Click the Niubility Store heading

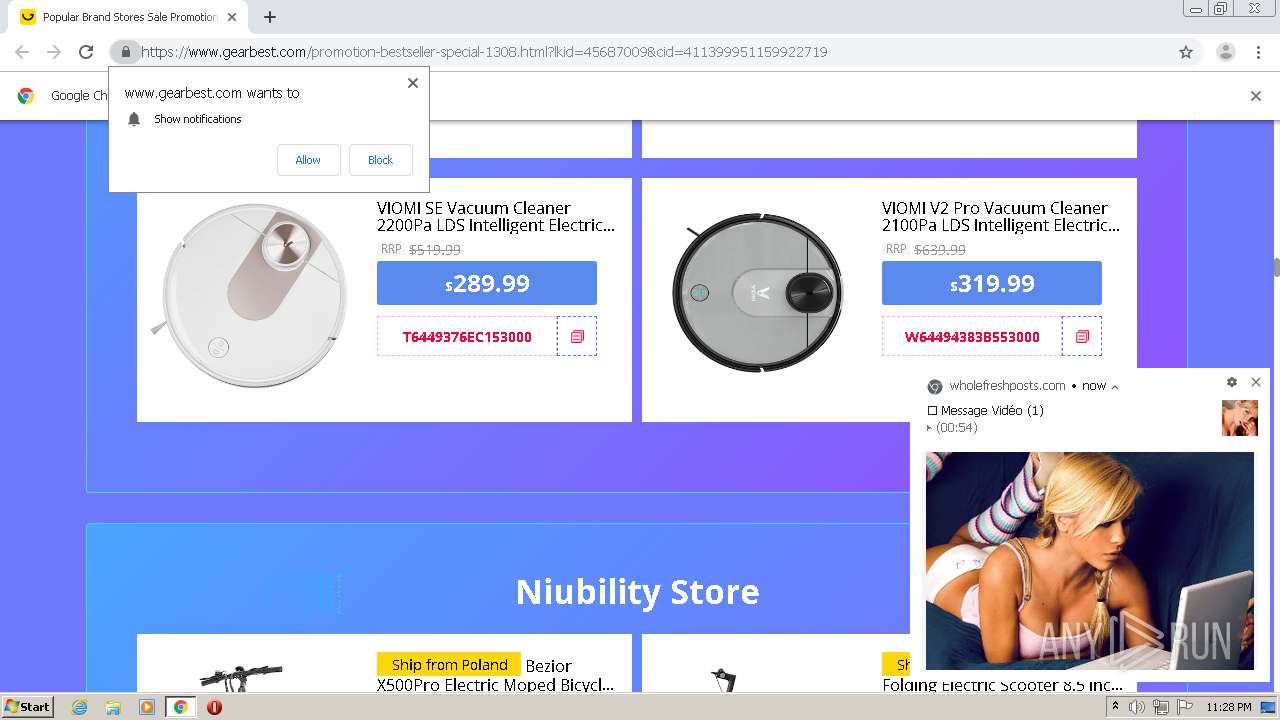click(x=637, y=591)
